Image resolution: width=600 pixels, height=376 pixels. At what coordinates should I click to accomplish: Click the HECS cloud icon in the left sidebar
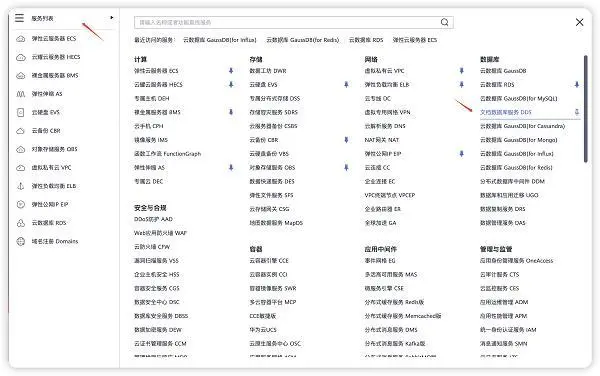[x=21, y=57]
